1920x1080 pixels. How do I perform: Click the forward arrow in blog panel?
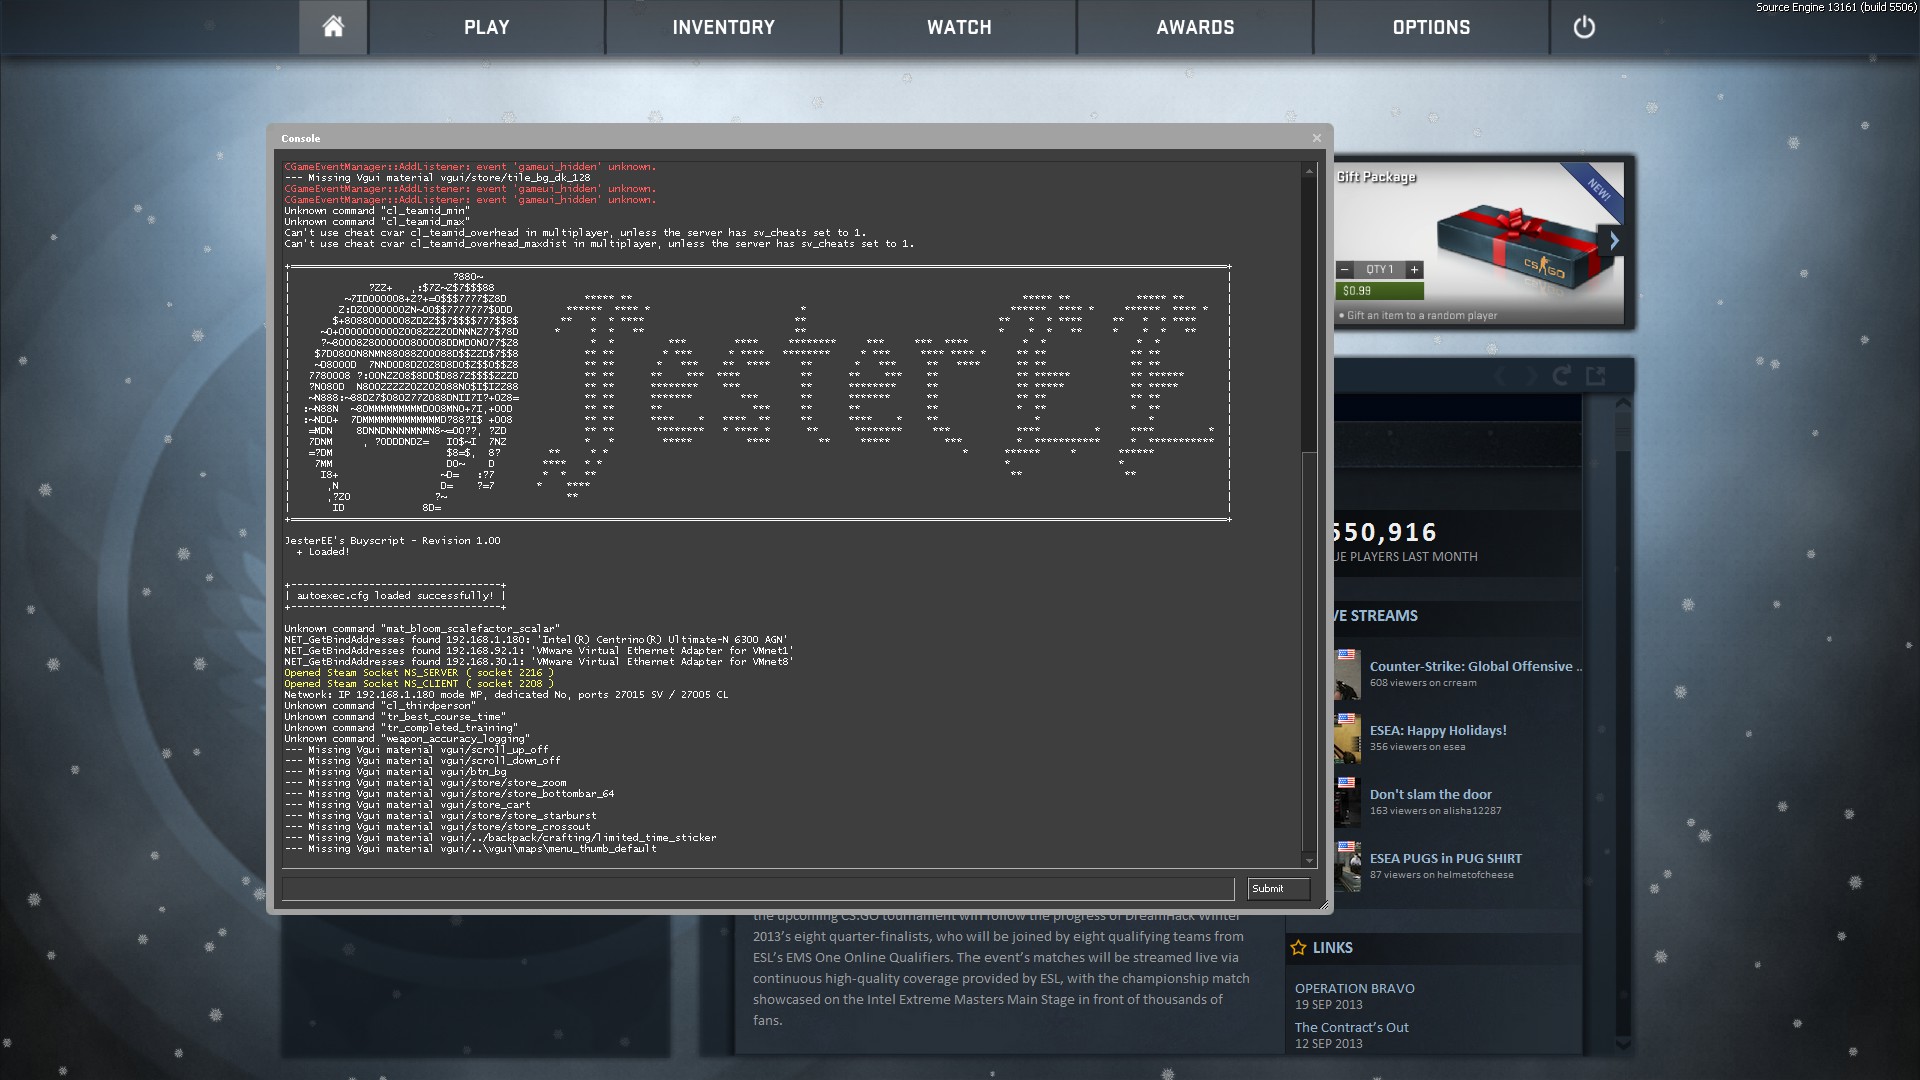(1530, 376)
